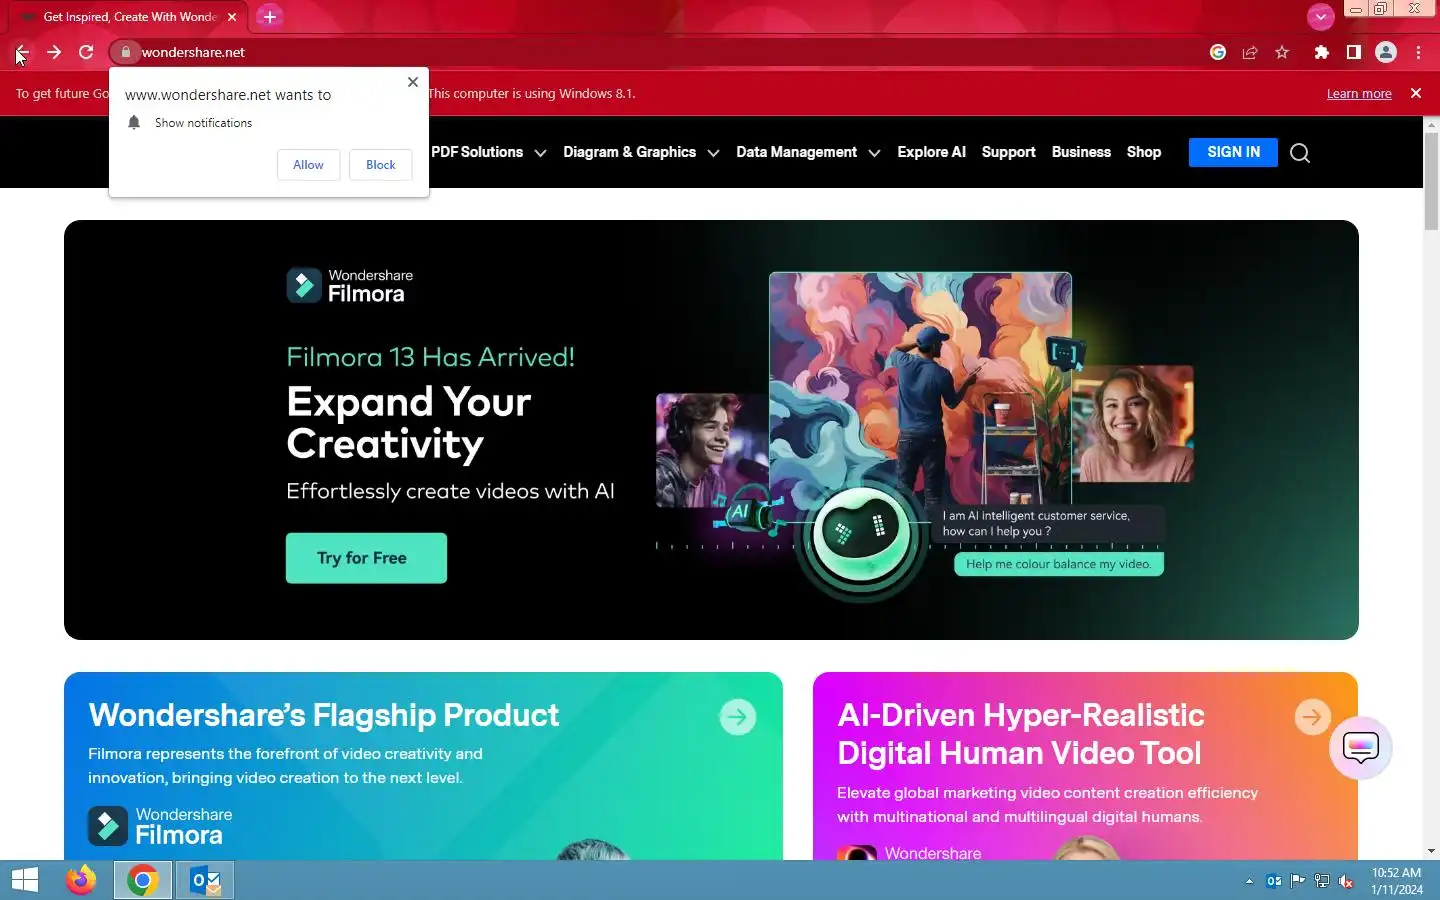This screenshot has width=1440, height=900.
Task: Open the Windows Start button
Action: pyautogui.click(x=25, y=880)
